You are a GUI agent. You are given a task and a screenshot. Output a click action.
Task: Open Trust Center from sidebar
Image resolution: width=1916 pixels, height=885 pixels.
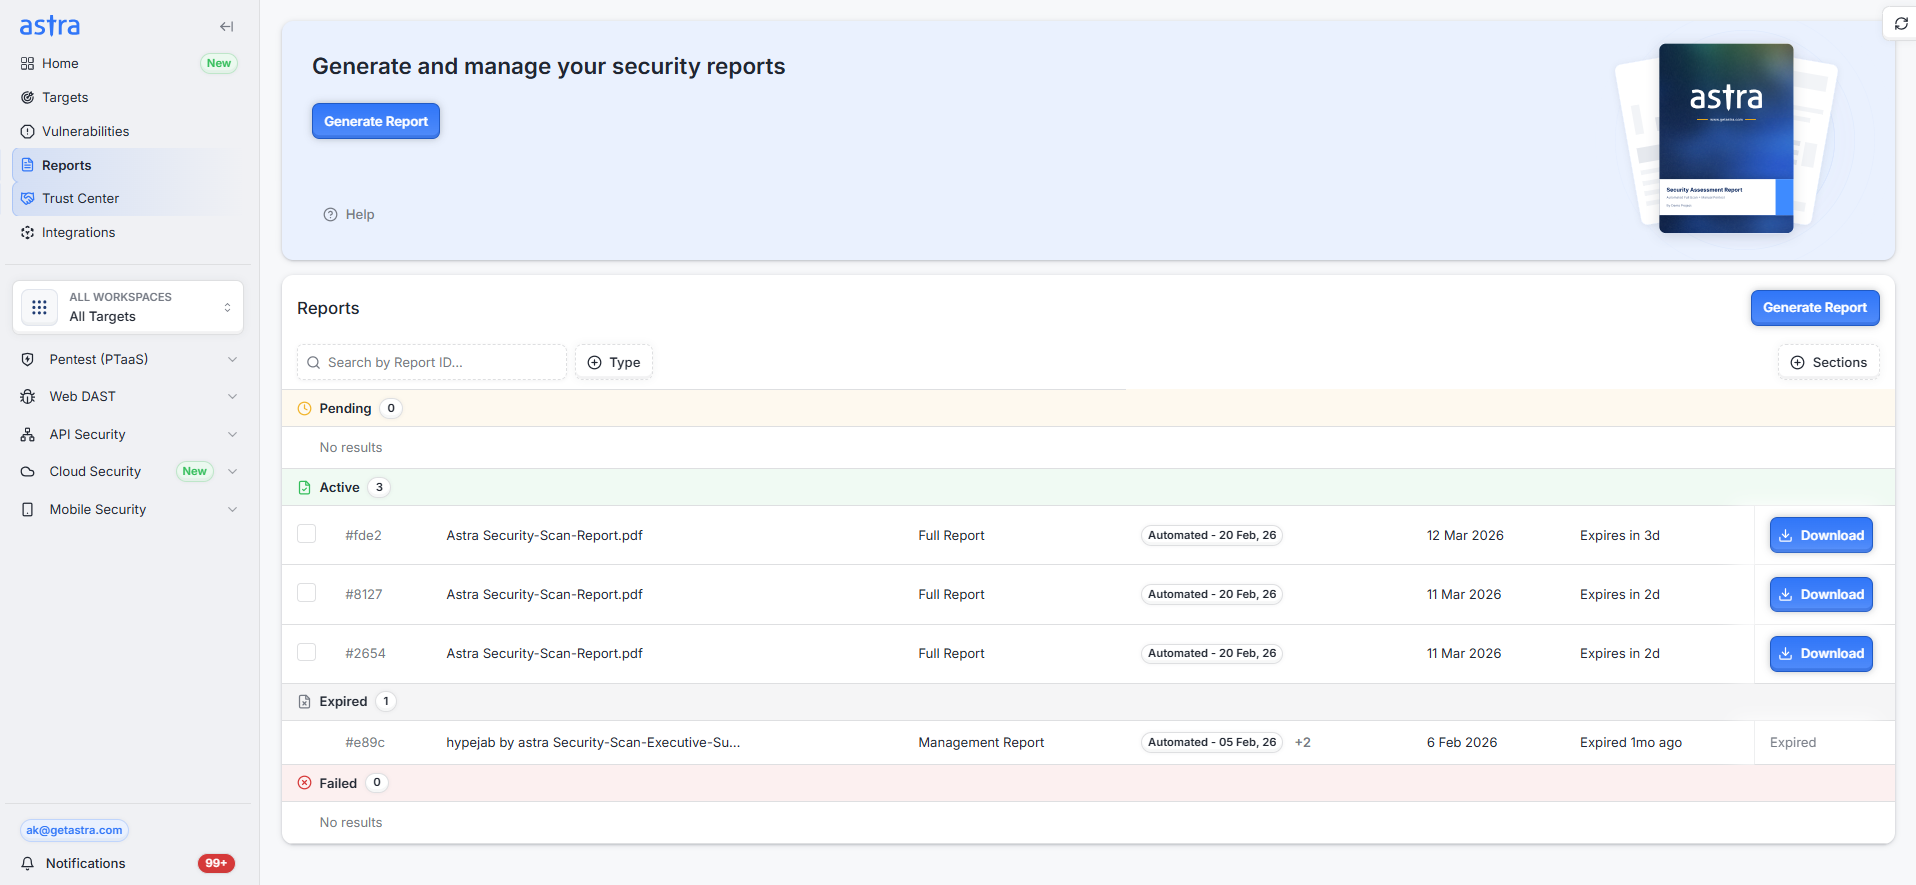coord(80,198)
